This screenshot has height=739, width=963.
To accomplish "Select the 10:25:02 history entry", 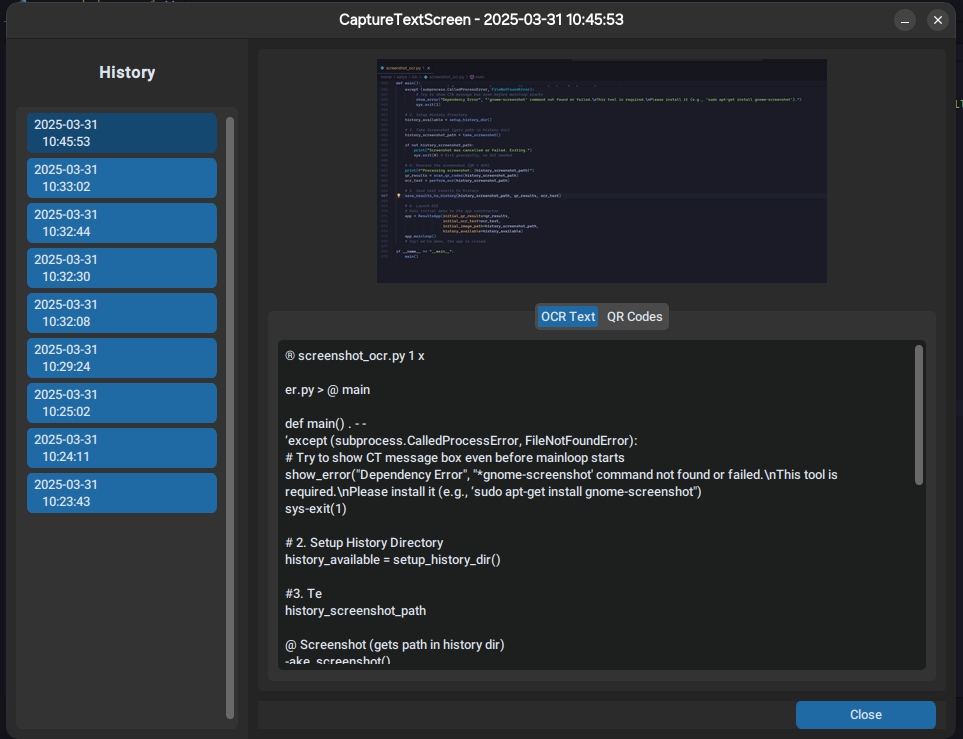I will [x=121, y=403].
